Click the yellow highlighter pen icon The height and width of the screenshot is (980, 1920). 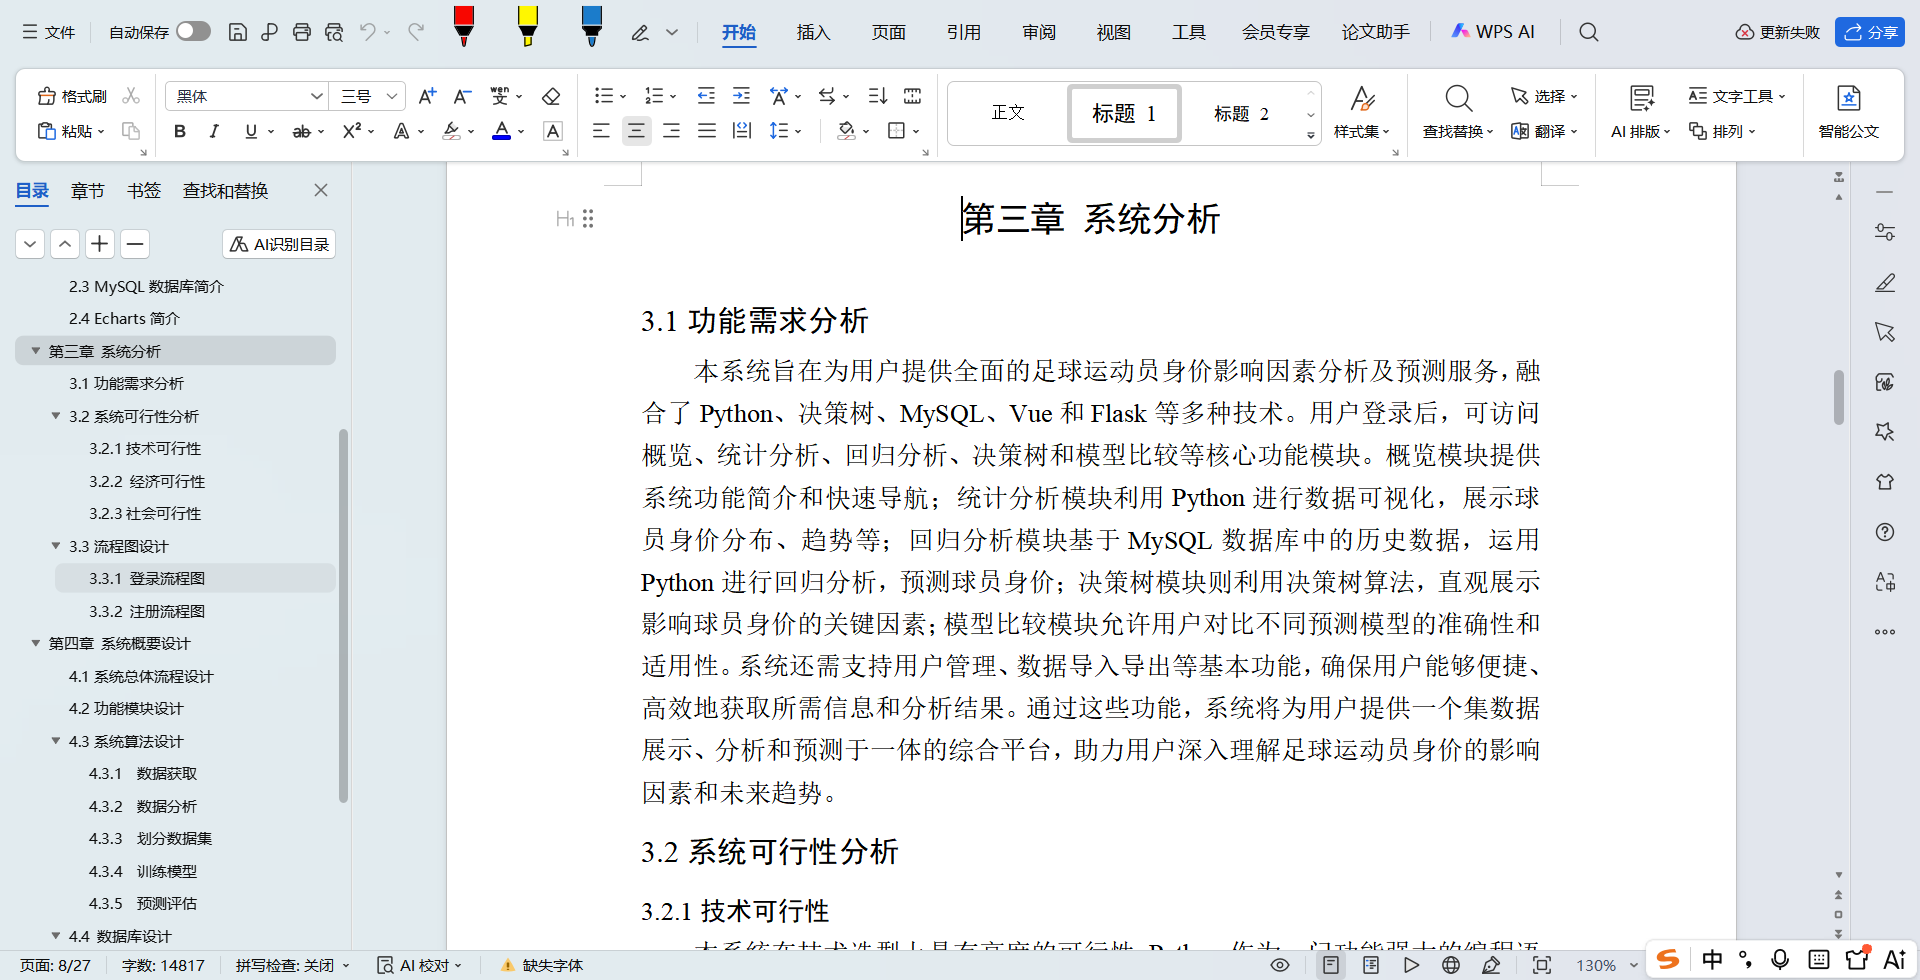coord(527,27)
